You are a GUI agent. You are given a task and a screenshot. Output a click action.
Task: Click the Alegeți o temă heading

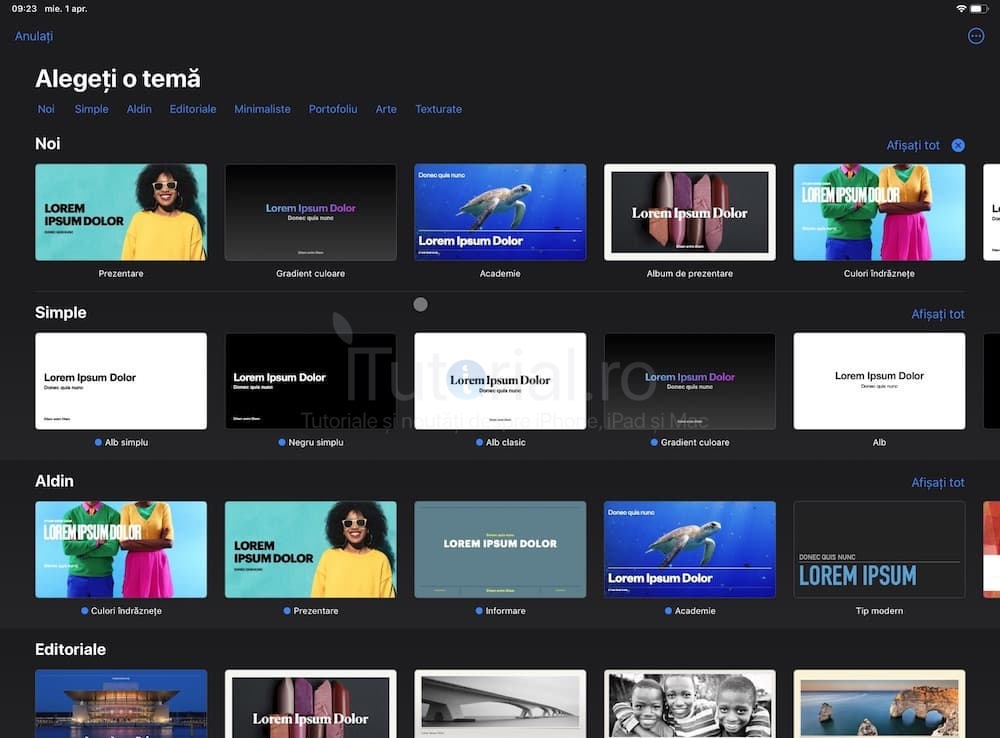point(118,79)
